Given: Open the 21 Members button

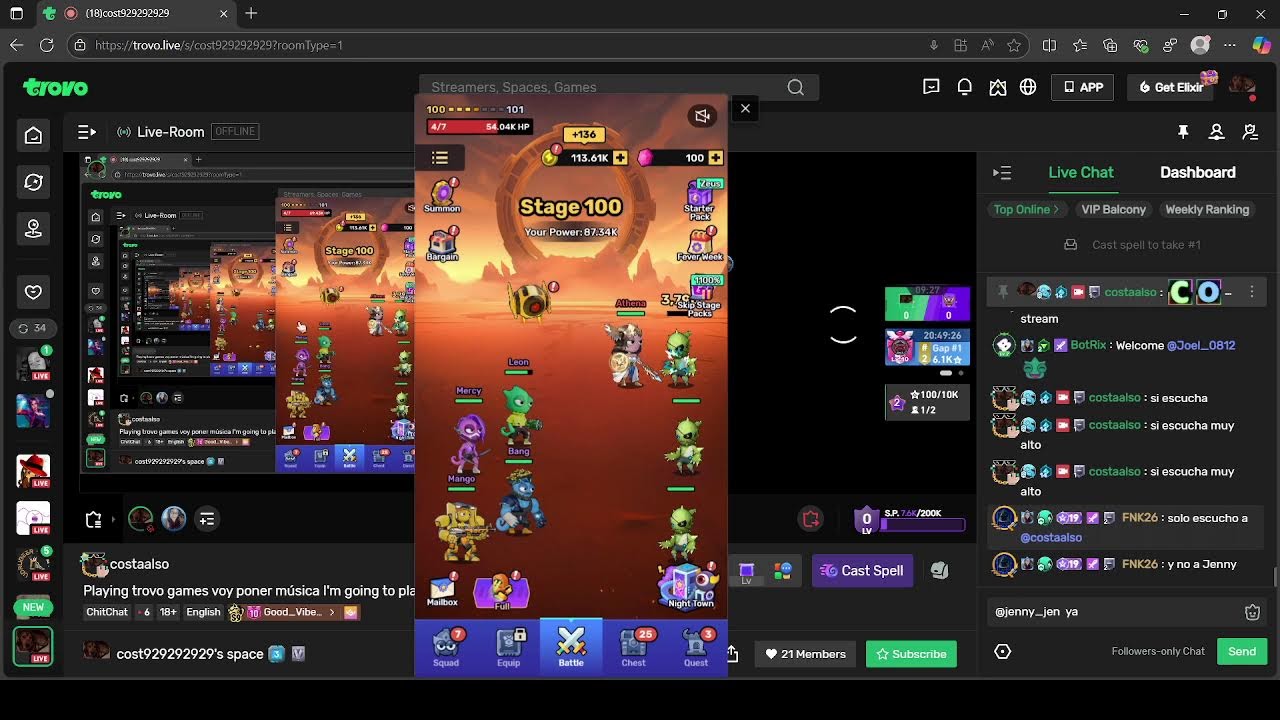Looking at the screenshot, I should 805,654.
